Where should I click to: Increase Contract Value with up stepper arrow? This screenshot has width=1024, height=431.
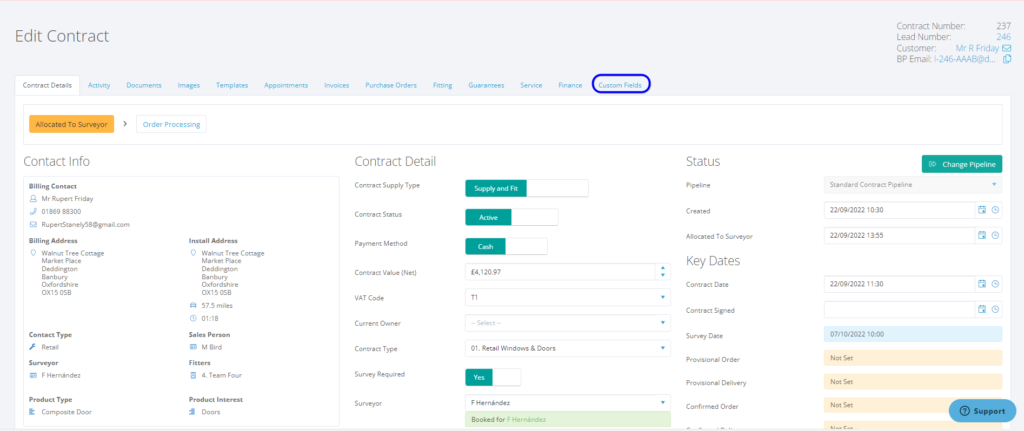(663, 267)
